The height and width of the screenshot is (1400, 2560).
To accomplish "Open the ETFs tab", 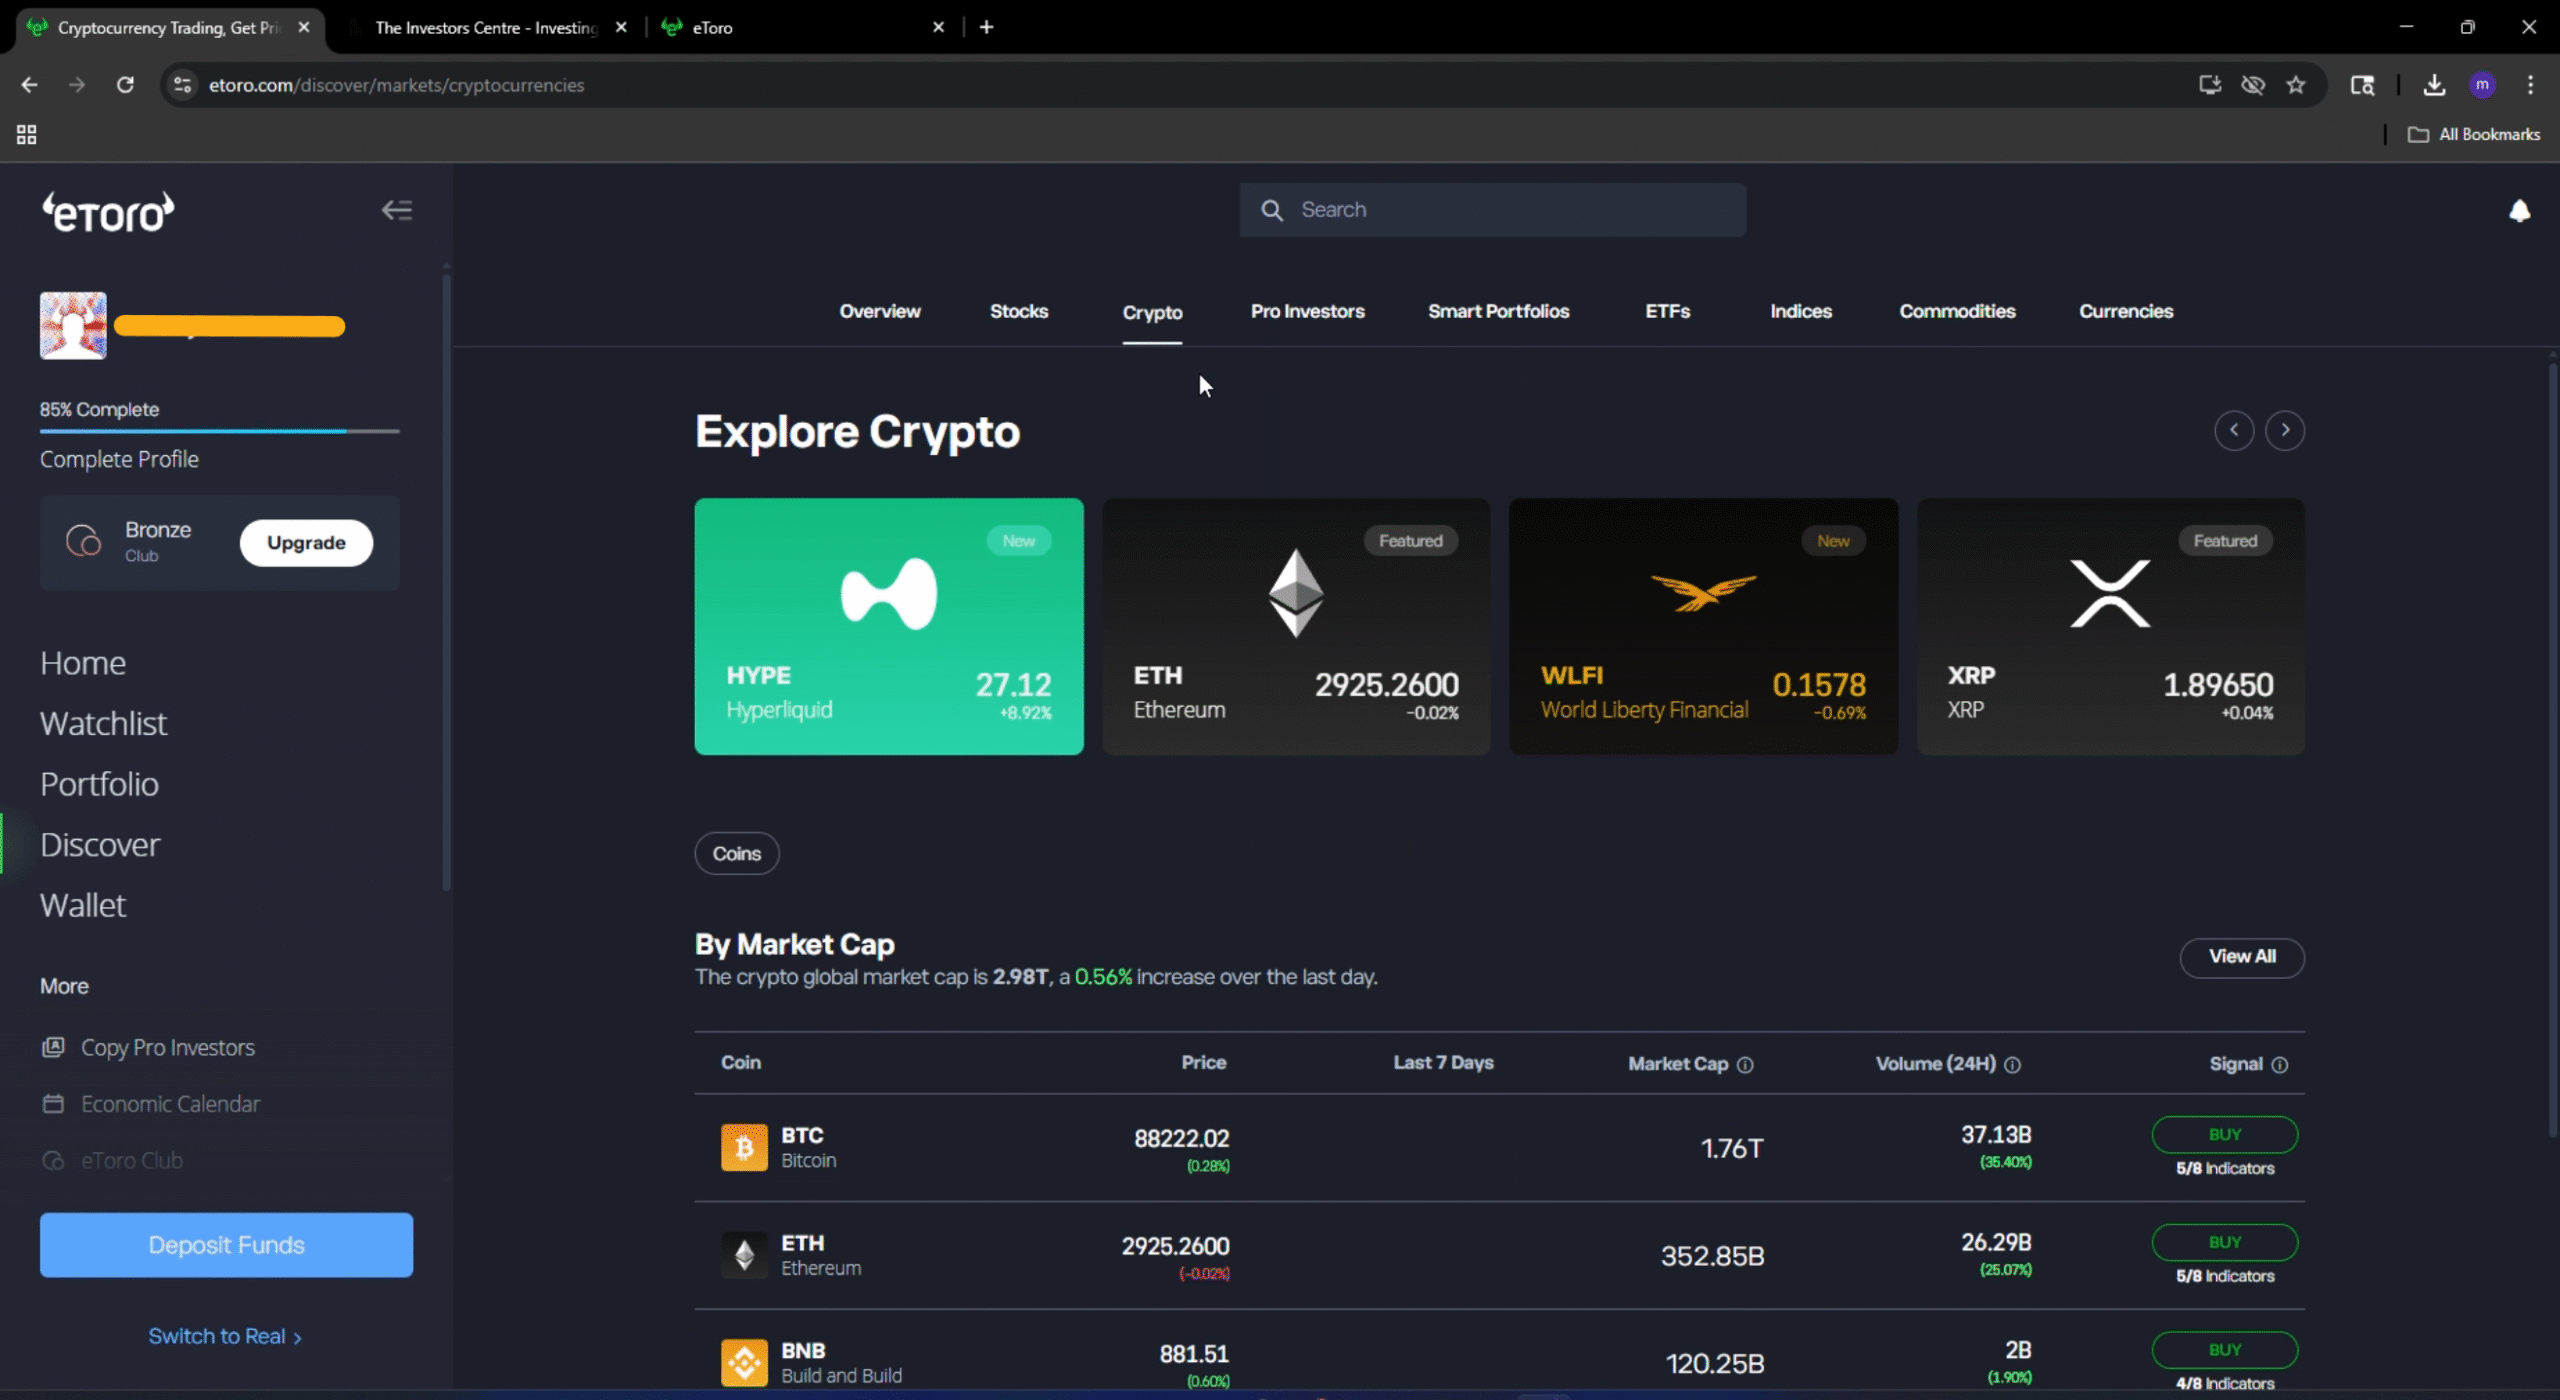I will click(x=1667, y=311).
